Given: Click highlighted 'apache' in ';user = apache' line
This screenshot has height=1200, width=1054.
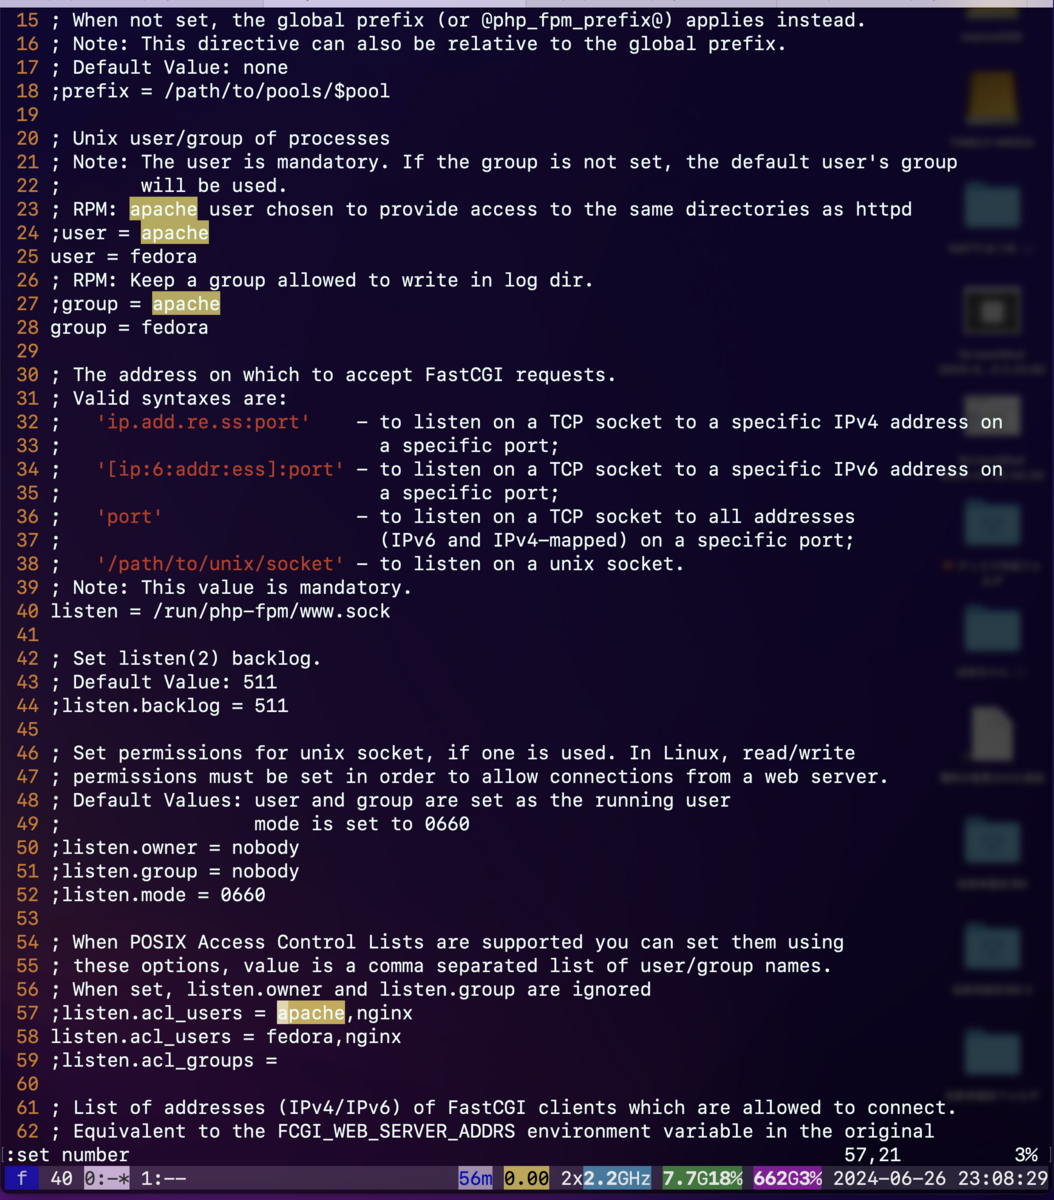Looking at the screenshot, I should 175,233.
